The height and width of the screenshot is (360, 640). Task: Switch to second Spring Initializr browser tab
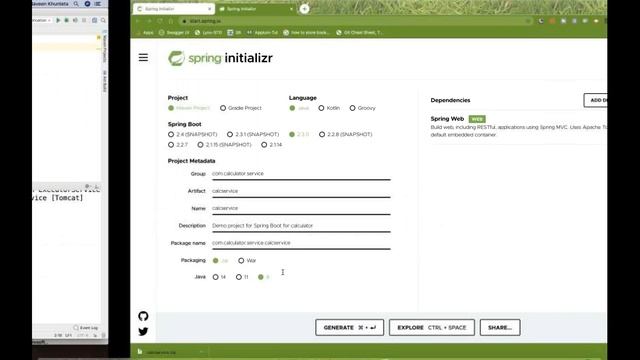pyautogui.click(x=255, y=9)
